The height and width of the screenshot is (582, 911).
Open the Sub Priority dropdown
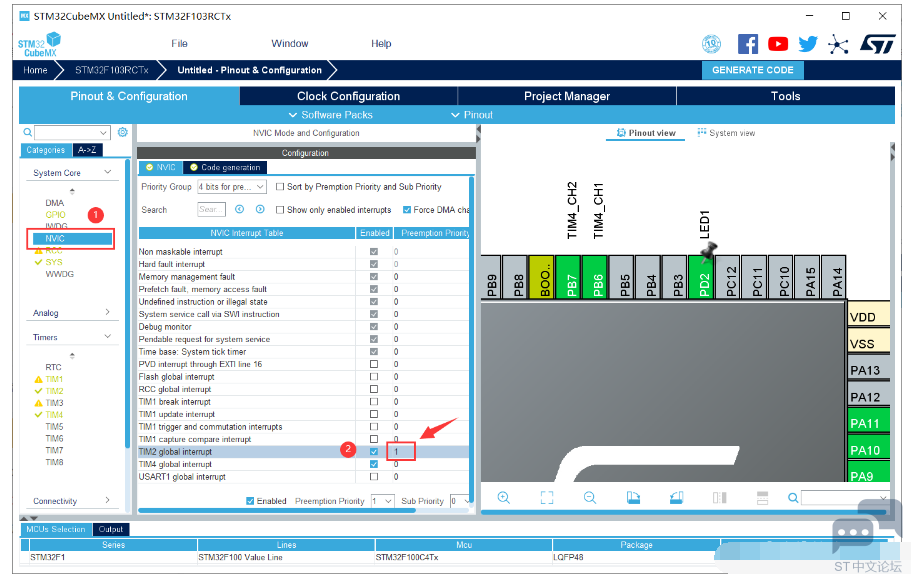460,501
